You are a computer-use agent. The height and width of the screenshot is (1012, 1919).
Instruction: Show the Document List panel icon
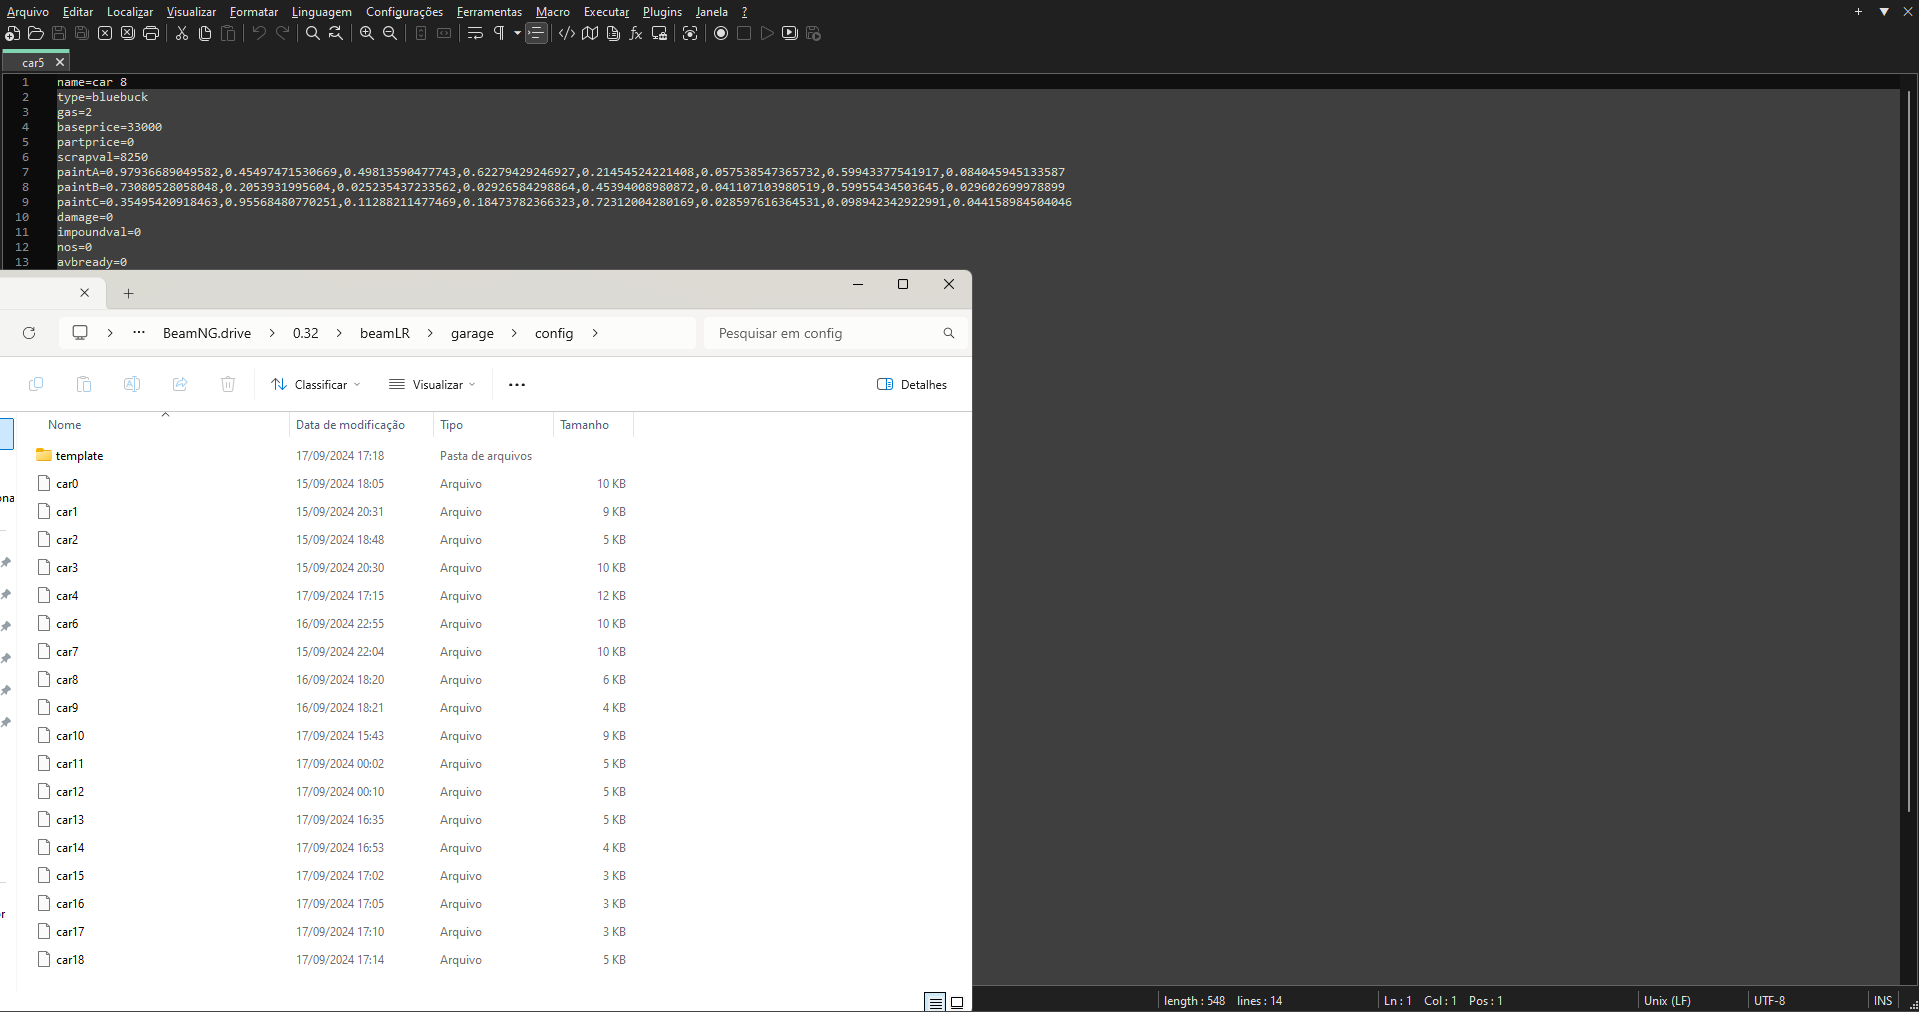click(x=613, y=33)
